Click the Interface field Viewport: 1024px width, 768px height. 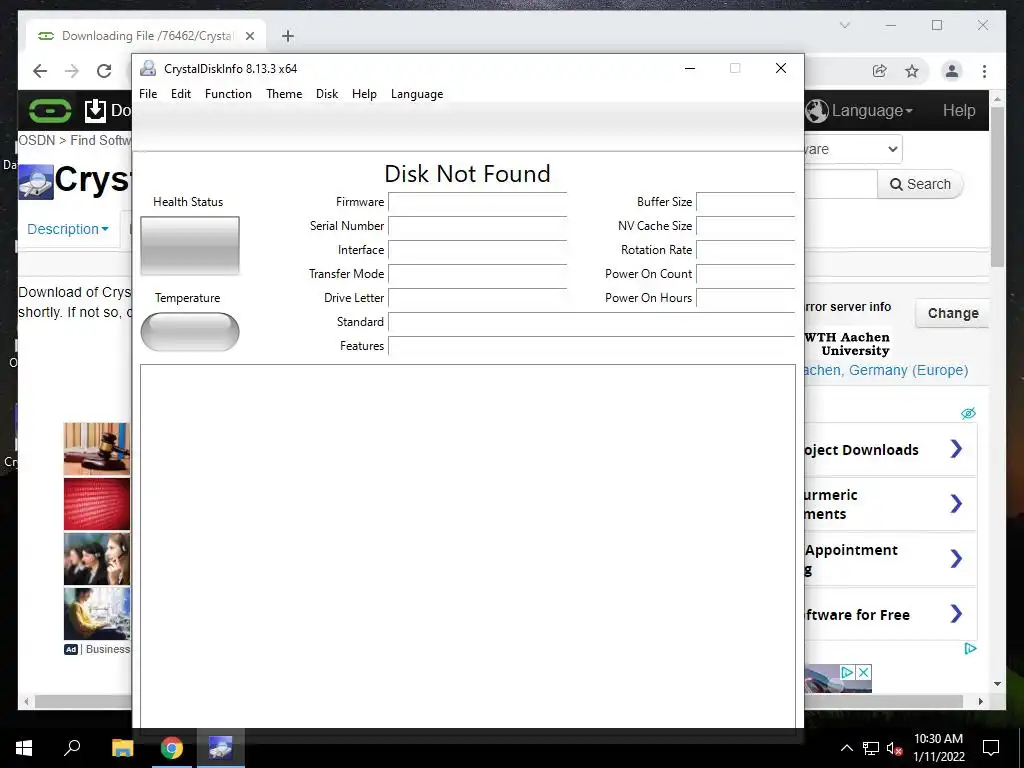[477, 250]
